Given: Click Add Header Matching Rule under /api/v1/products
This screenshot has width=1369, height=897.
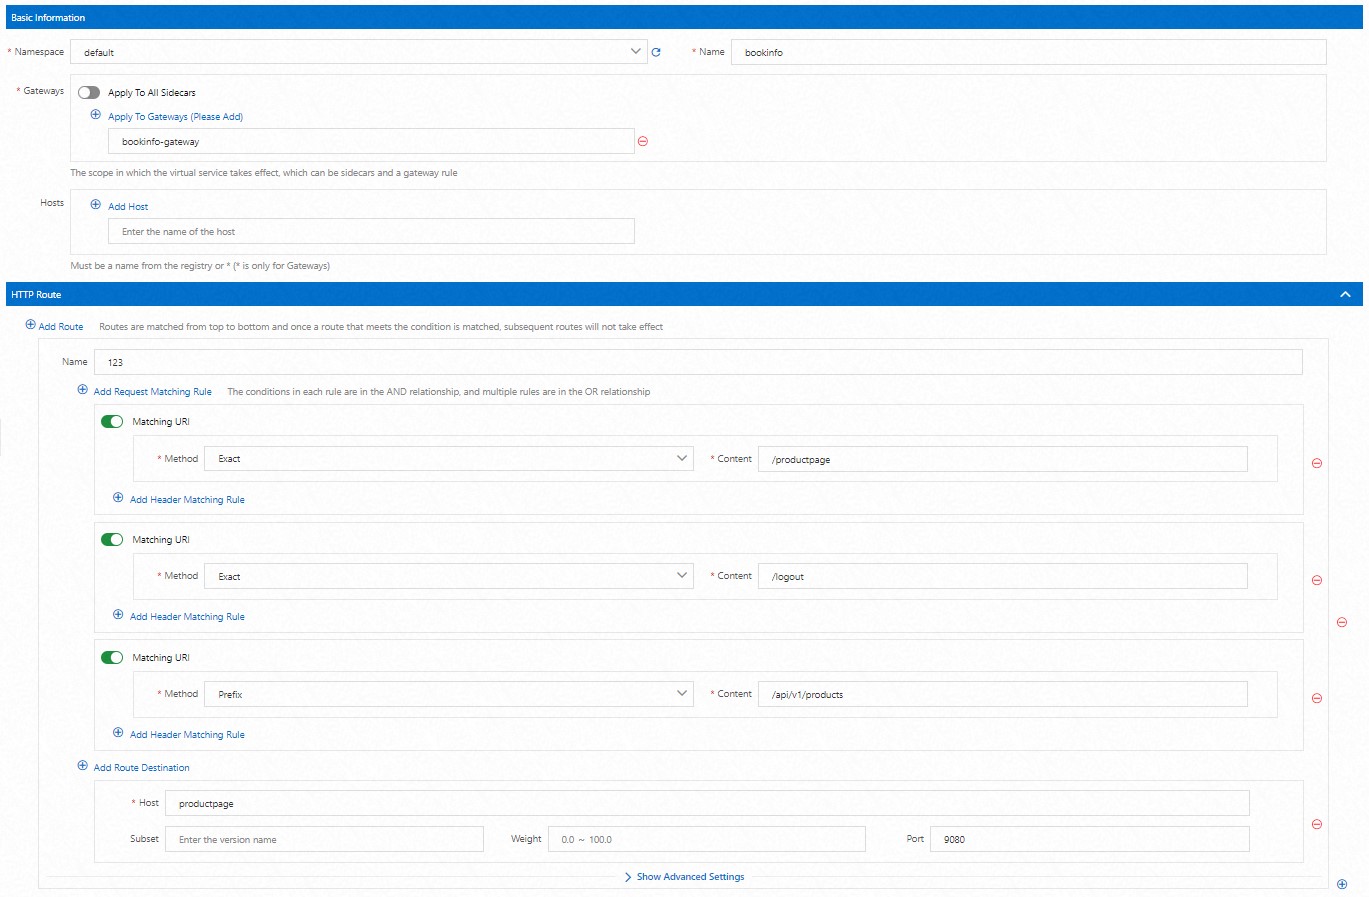Looking at the screenshot, I should point(187,735).
